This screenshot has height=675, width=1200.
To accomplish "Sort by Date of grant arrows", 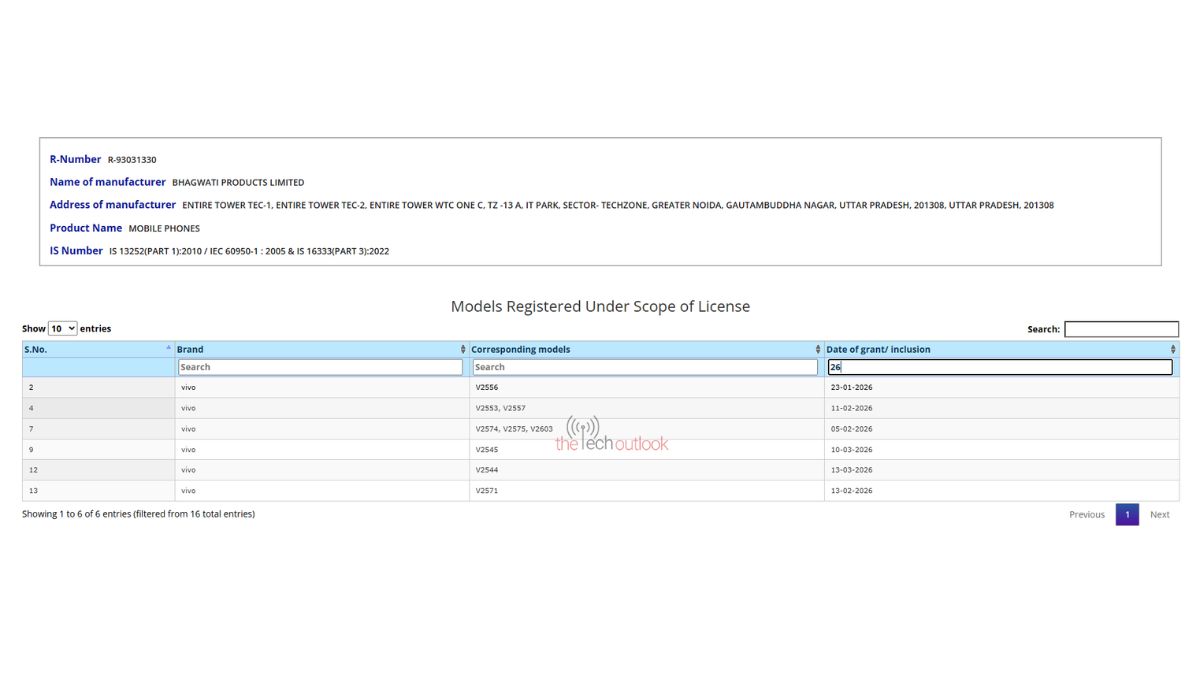I will (1173, 349).
